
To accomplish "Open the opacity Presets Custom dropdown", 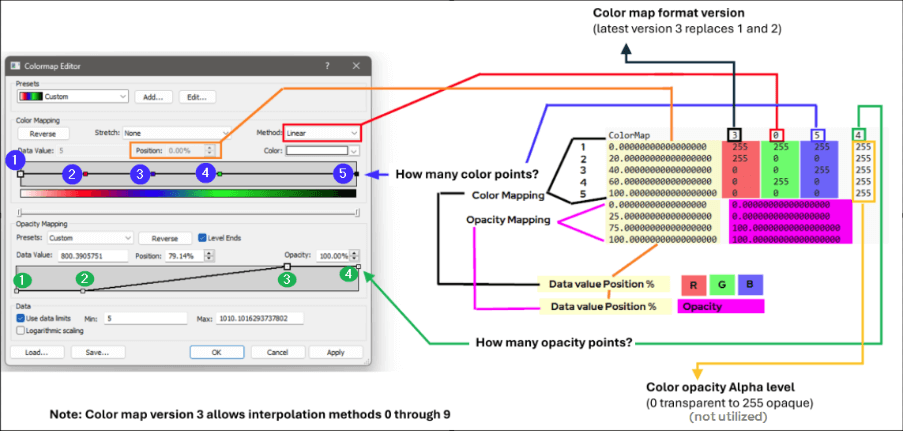I will click(x=89, y=239).
